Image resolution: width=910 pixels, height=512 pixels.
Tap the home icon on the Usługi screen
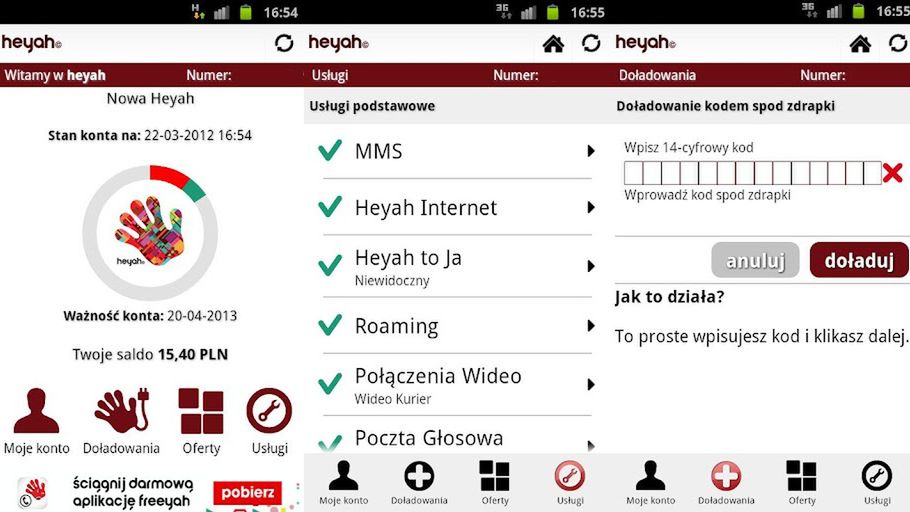click(553, 44)
